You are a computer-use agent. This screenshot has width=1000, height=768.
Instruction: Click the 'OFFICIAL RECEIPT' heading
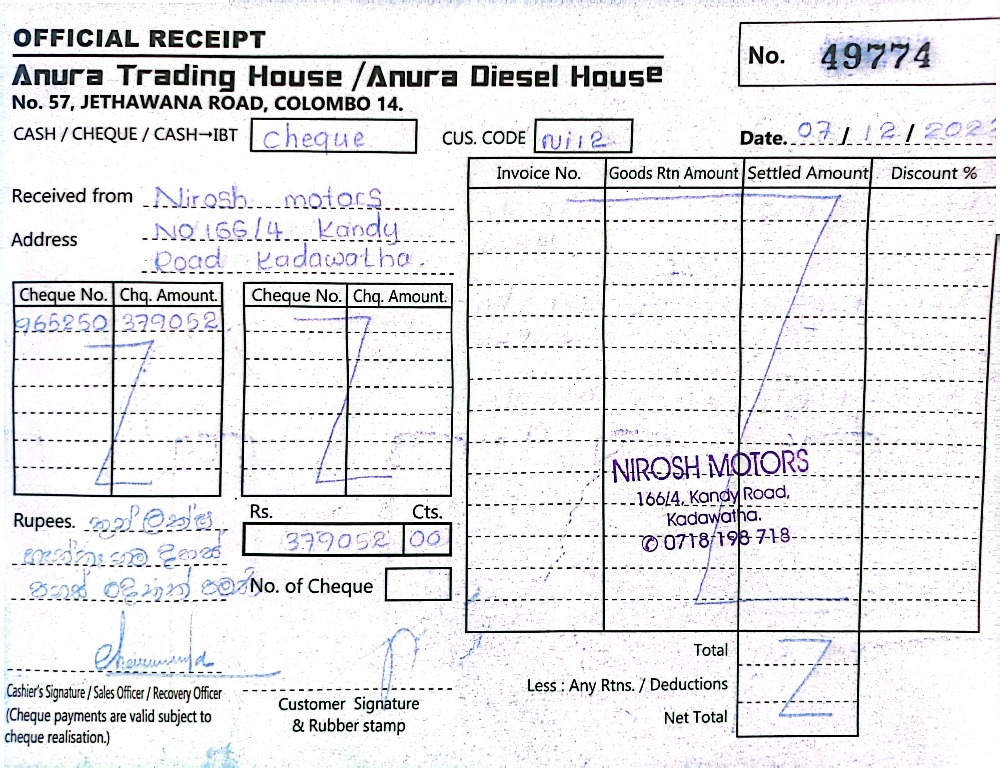(x=139, y=40)
